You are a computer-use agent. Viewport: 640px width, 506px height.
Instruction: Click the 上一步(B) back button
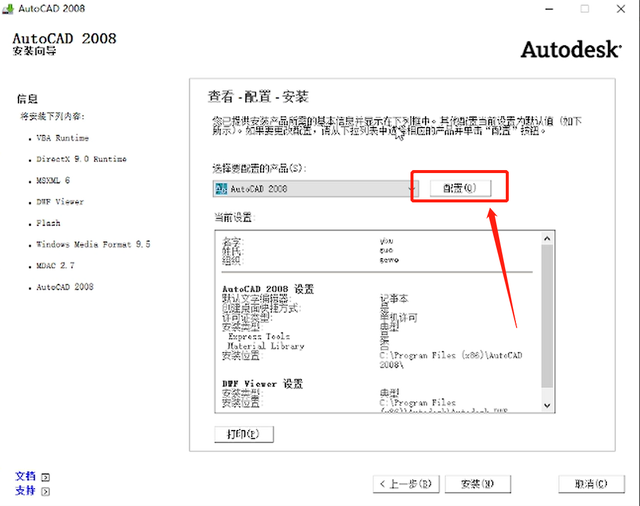tap(406, 484)
